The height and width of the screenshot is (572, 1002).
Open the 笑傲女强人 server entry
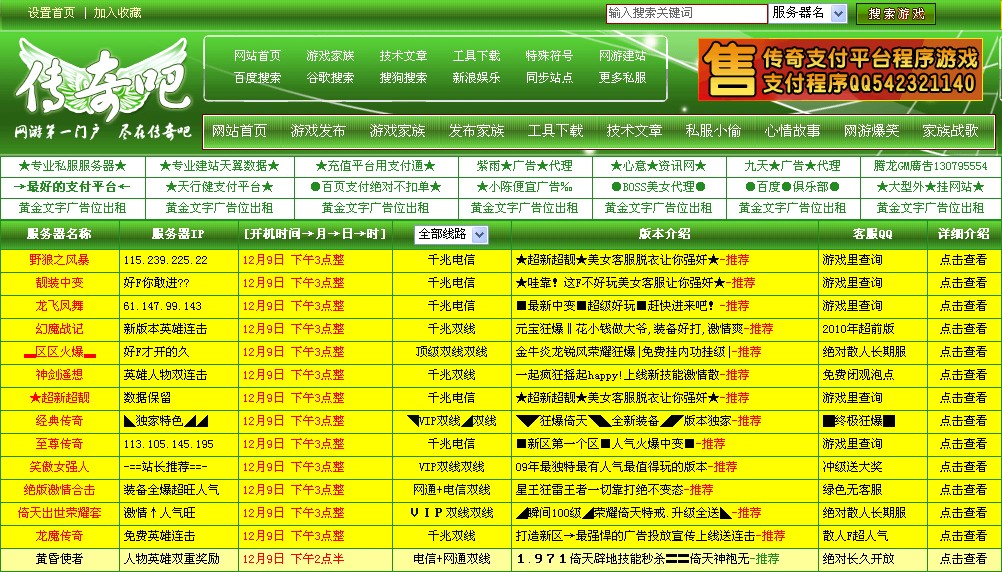(x=59, y=467)
